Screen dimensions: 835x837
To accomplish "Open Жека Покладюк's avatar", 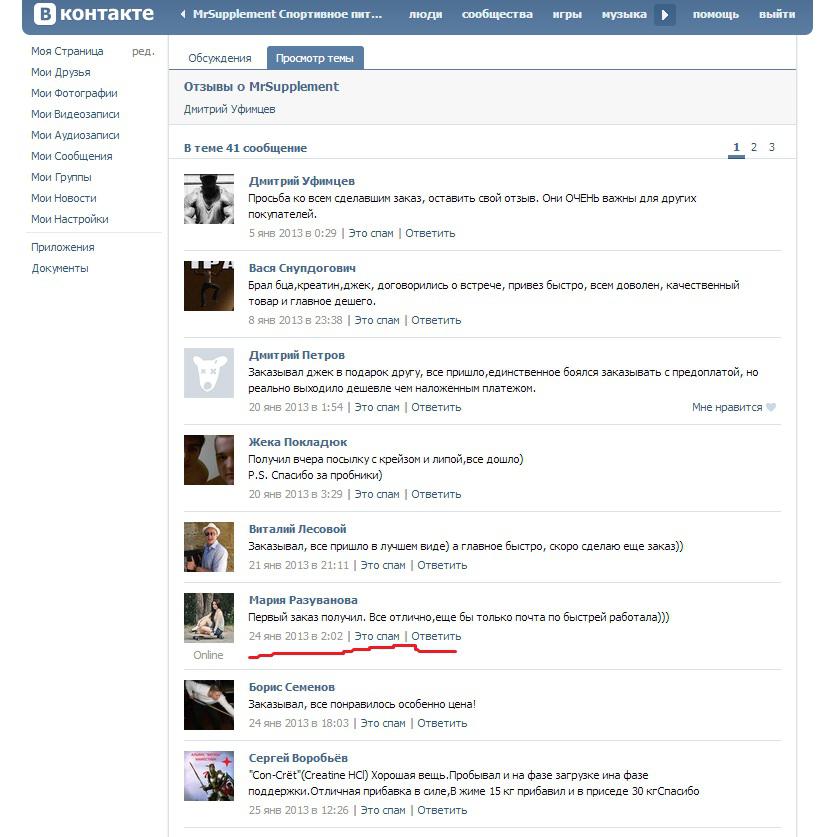I will (209, 460).
